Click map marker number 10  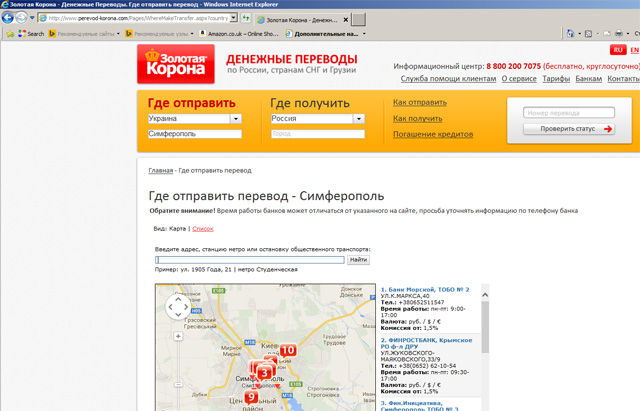(x=288, y=350)
